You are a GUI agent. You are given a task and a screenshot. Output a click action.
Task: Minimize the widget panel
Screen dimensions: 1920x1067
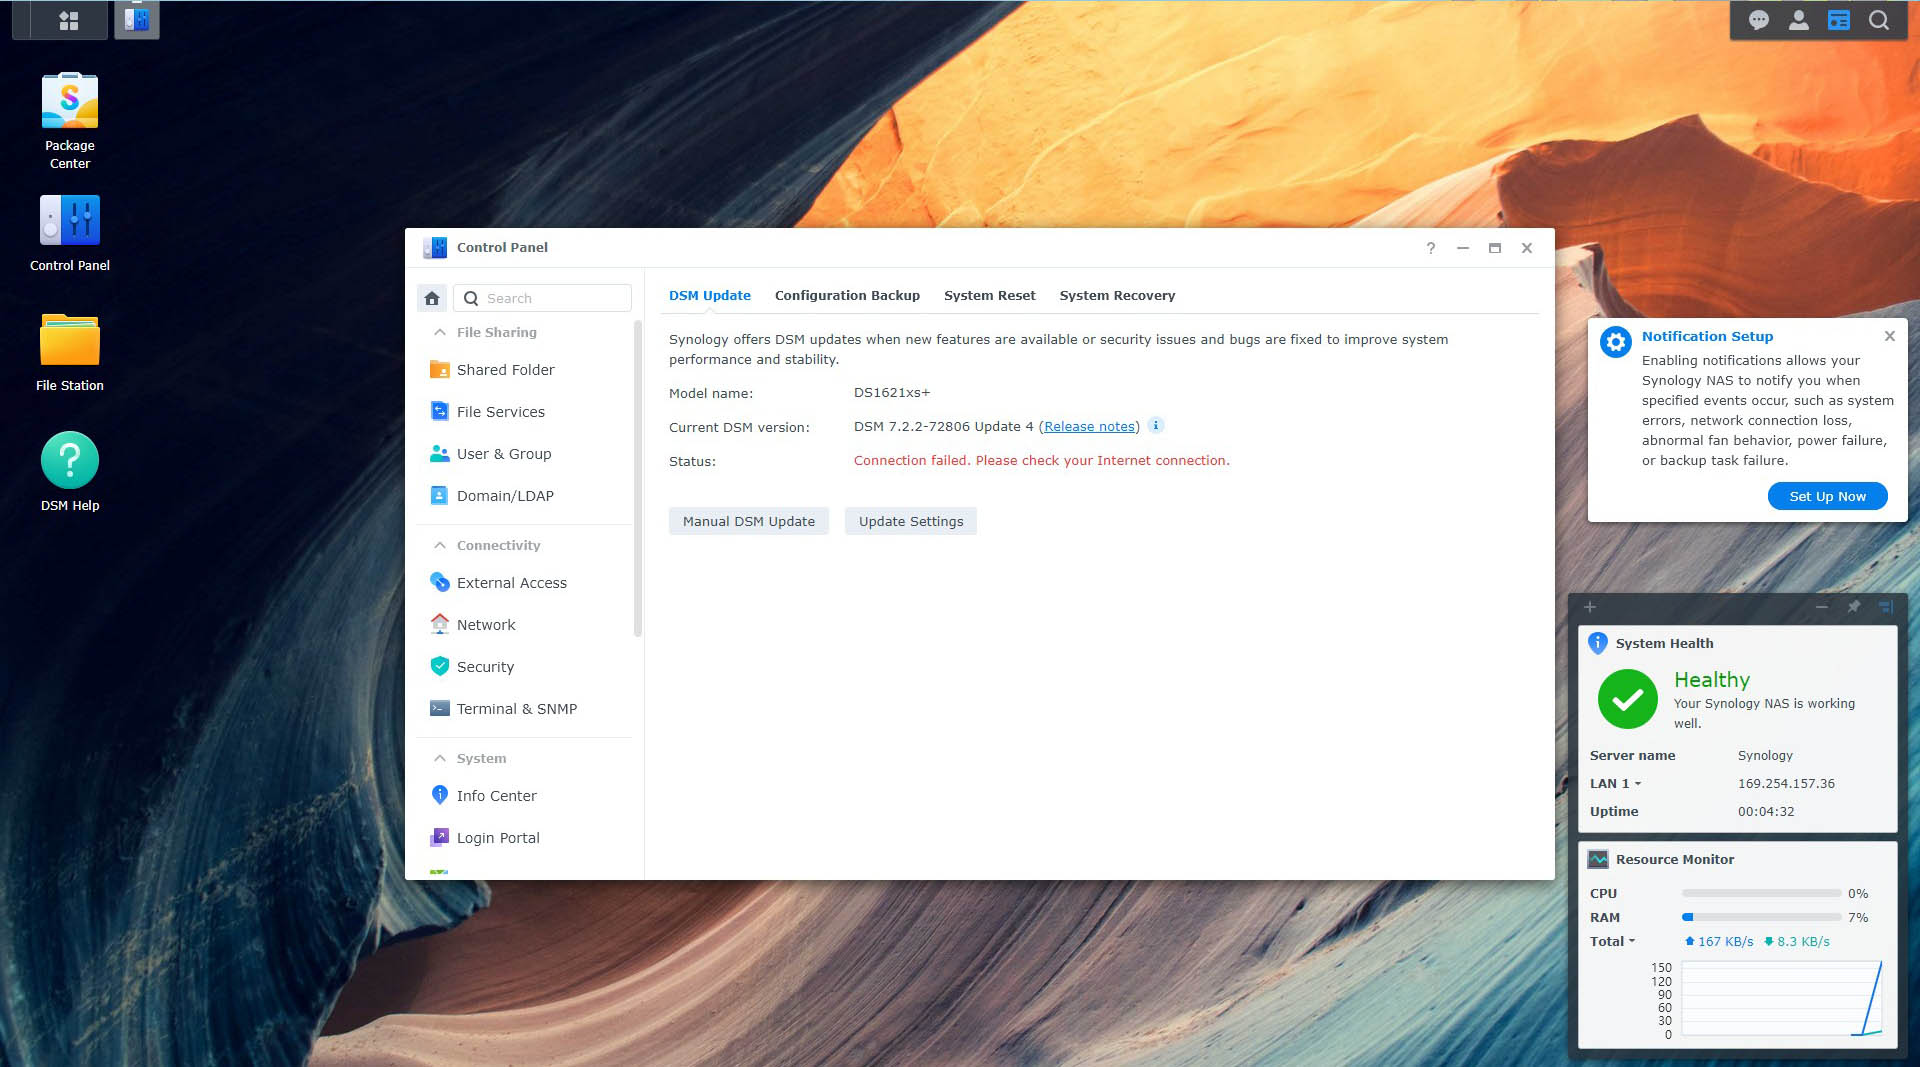coord(1822,607)
